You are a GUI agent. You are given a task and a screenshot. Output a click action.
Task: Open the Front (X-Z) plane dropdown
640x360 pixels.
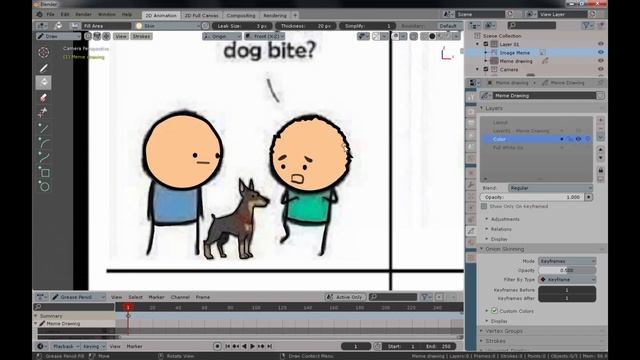coord(264,36)
